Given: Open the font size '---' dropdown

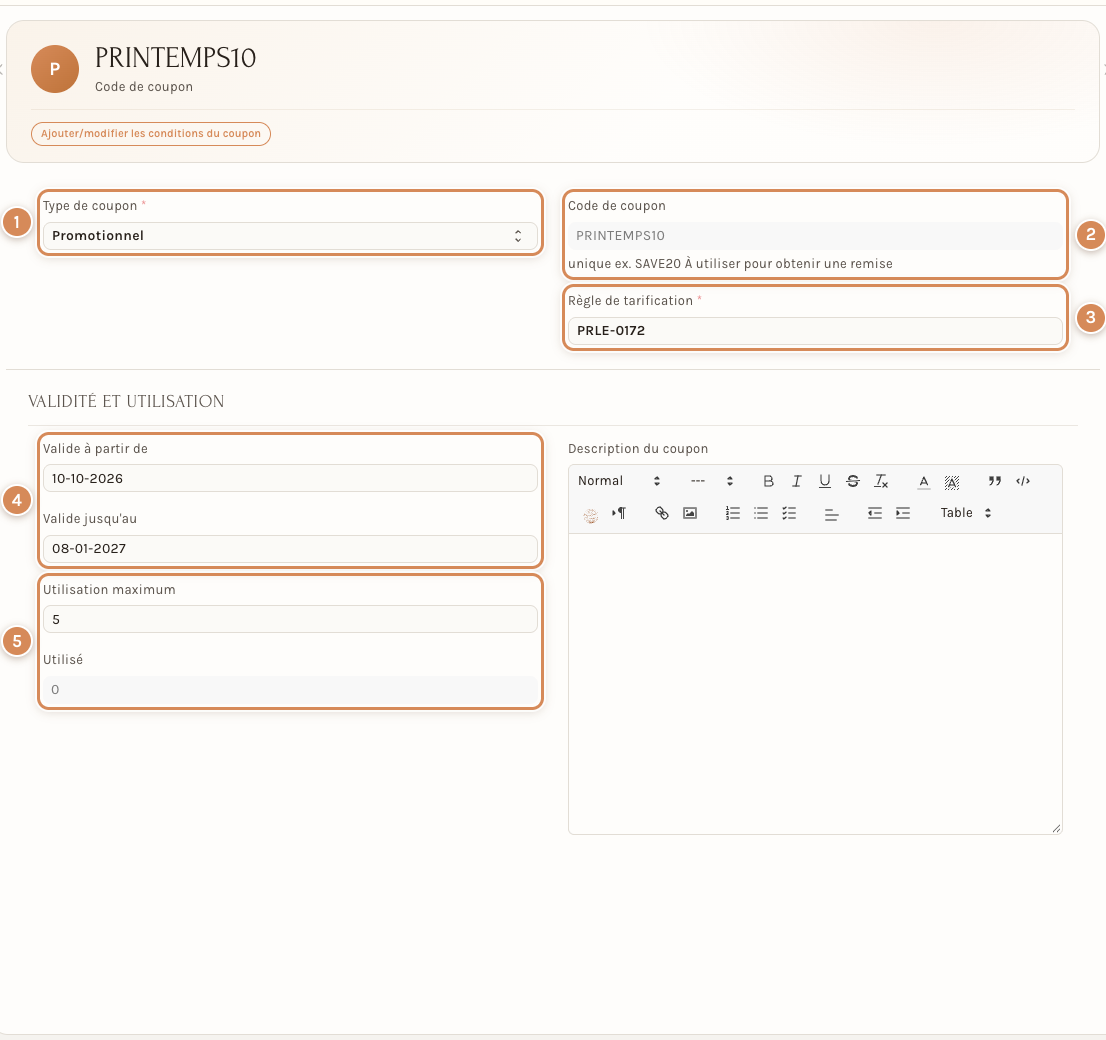Looking at the screenshot, I should tap(712, 481).
